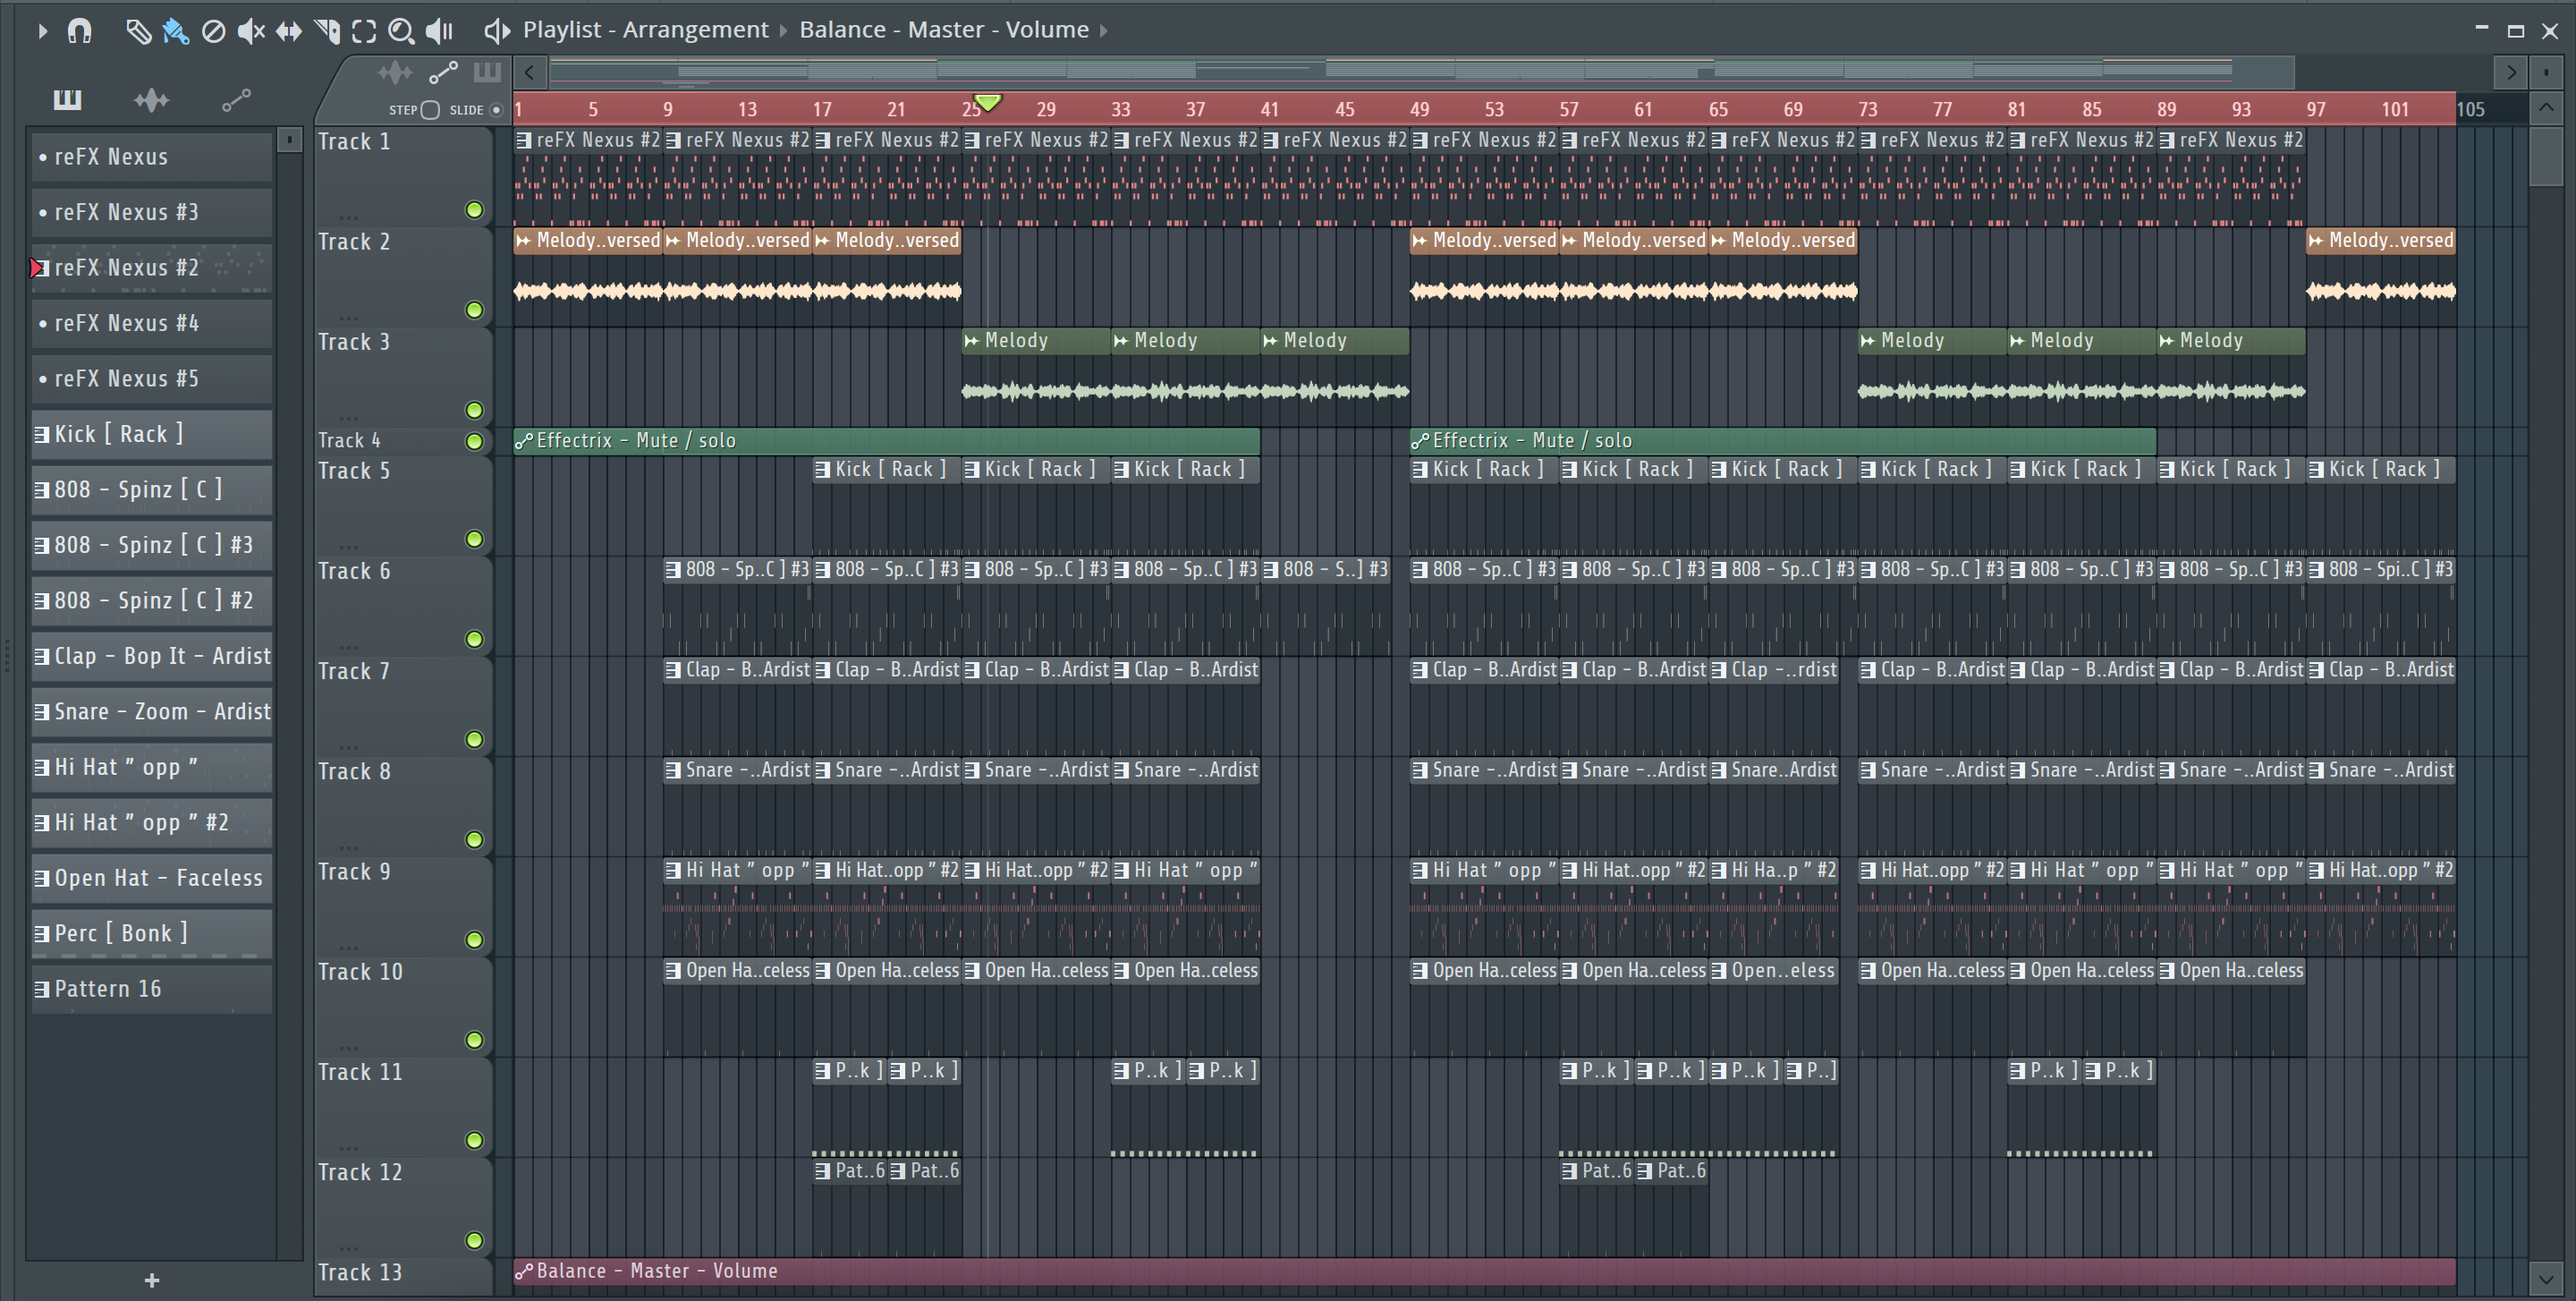Screen dimensions: 2576x1301
Task: Add new pattern with plus button
Action: coord(152,1280)
